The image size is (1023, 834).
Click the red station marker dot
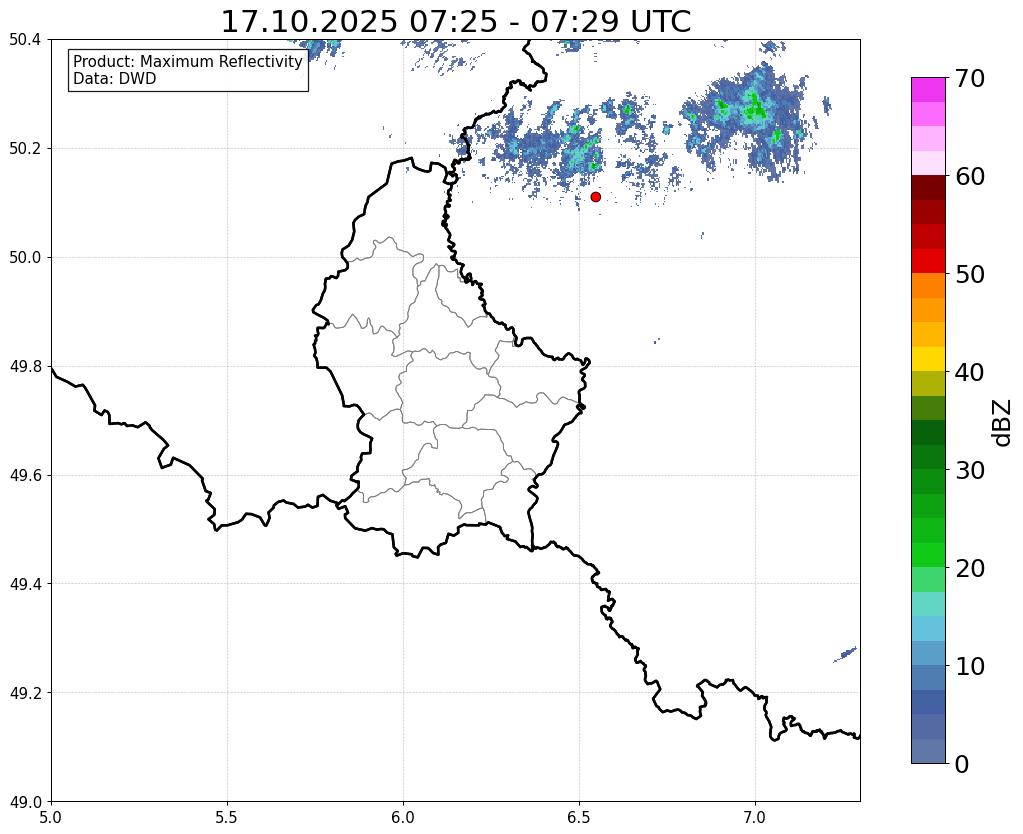coord(595,197)
